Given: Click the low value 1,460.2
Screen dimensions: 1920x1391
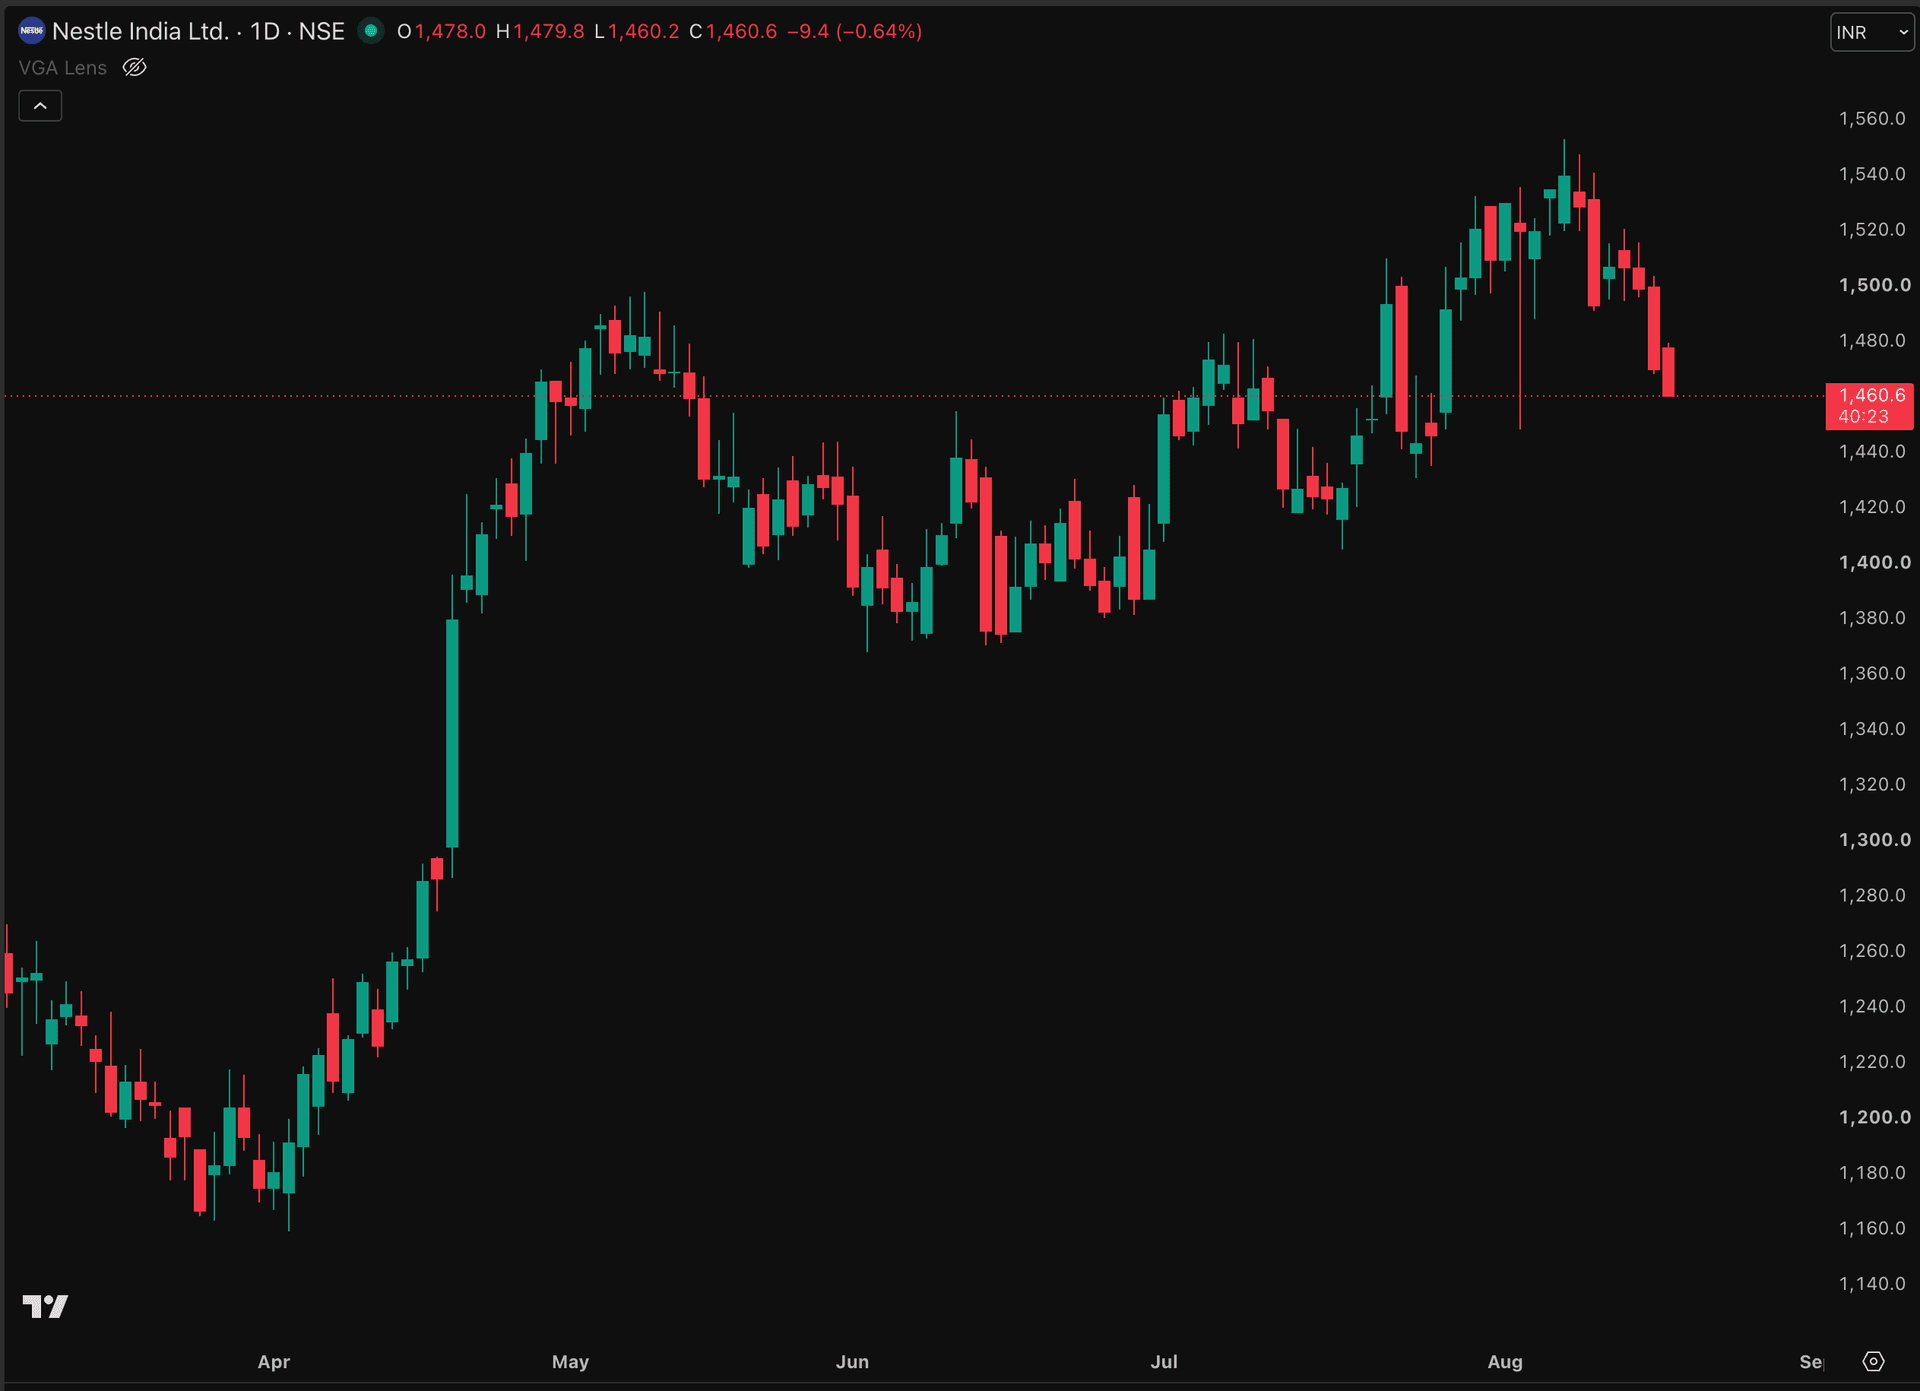Looking at the screenshot, I should click(x=644, y=31).
